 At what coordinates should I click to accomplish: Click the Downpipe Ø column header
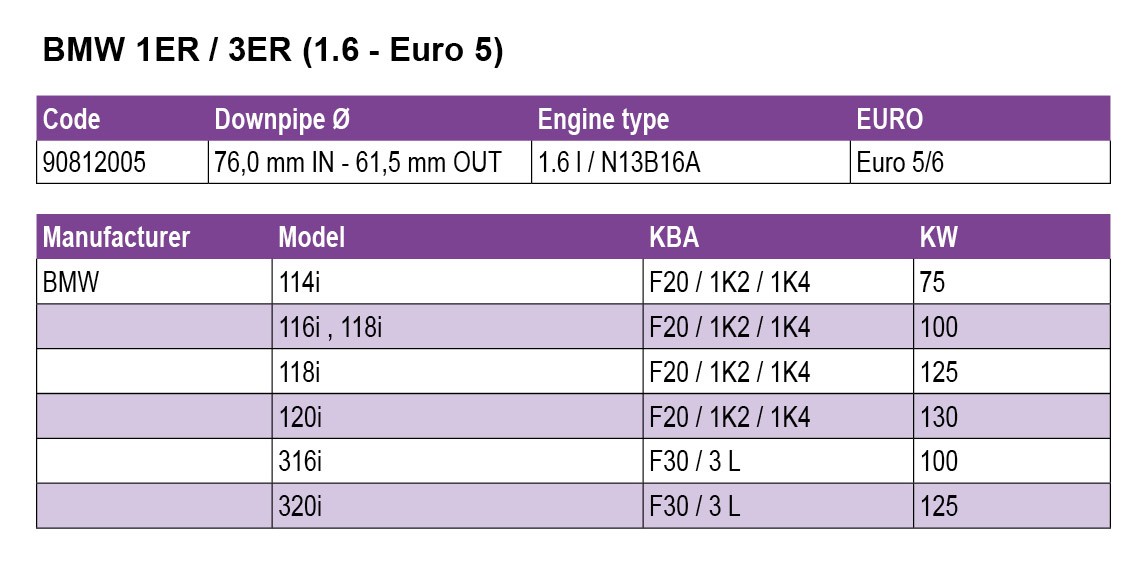283,119
